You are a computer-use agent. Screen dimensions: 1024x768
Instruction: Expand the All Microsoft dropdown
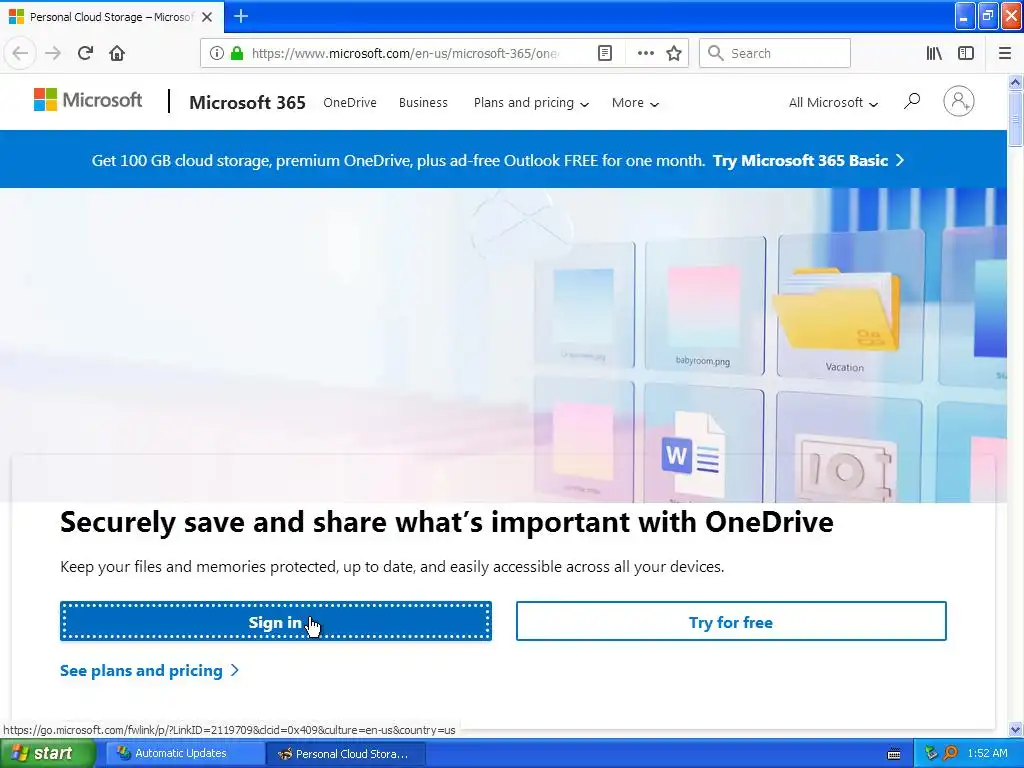833,103
